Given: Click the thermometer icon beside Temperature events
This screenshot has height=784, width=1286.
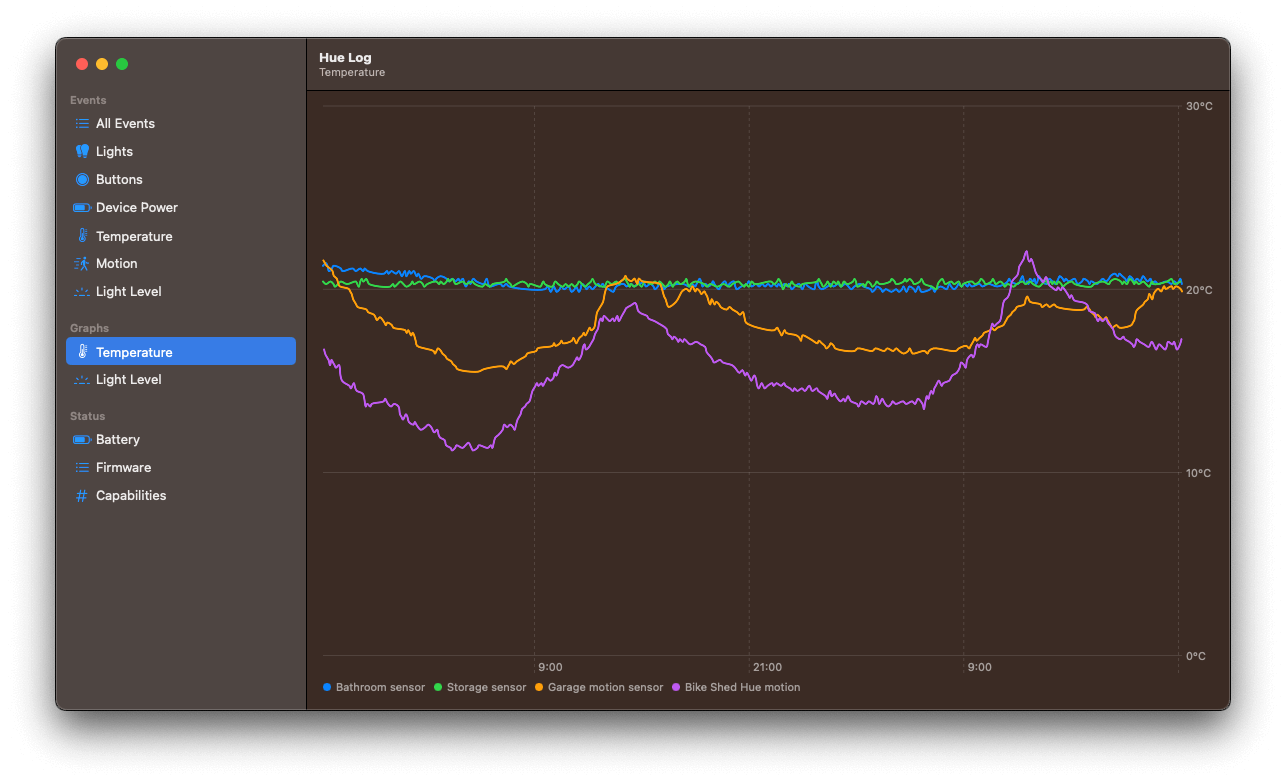Looking at the screenshot, I should 80,235.
